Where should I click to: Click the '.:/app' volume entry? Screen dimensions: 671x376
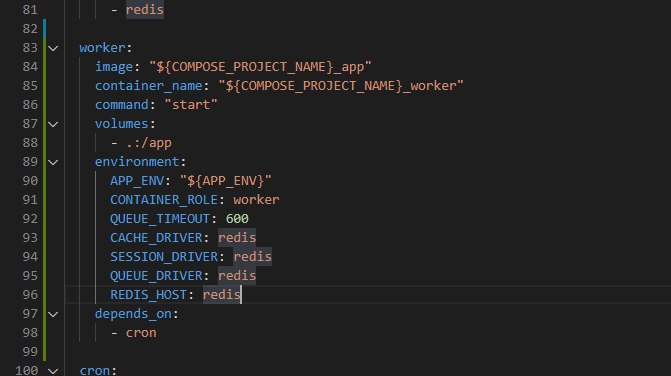(149, 143)
